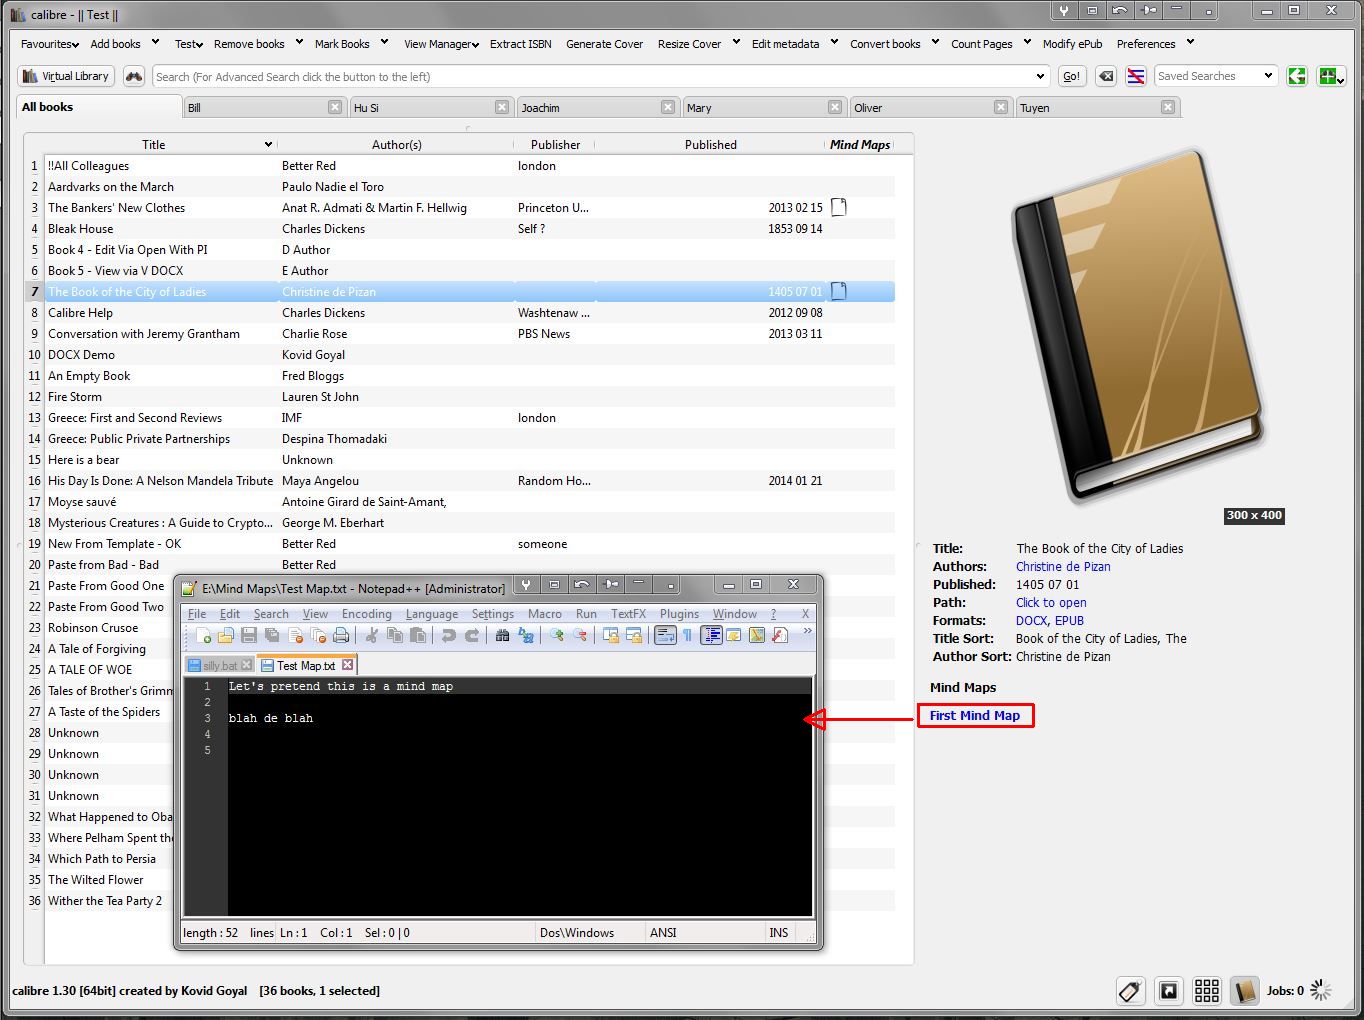The height and width of the screenshot is (1020, 1364).
Task: Open the Encoding menu in Notepad++
Action: (366, 614)
